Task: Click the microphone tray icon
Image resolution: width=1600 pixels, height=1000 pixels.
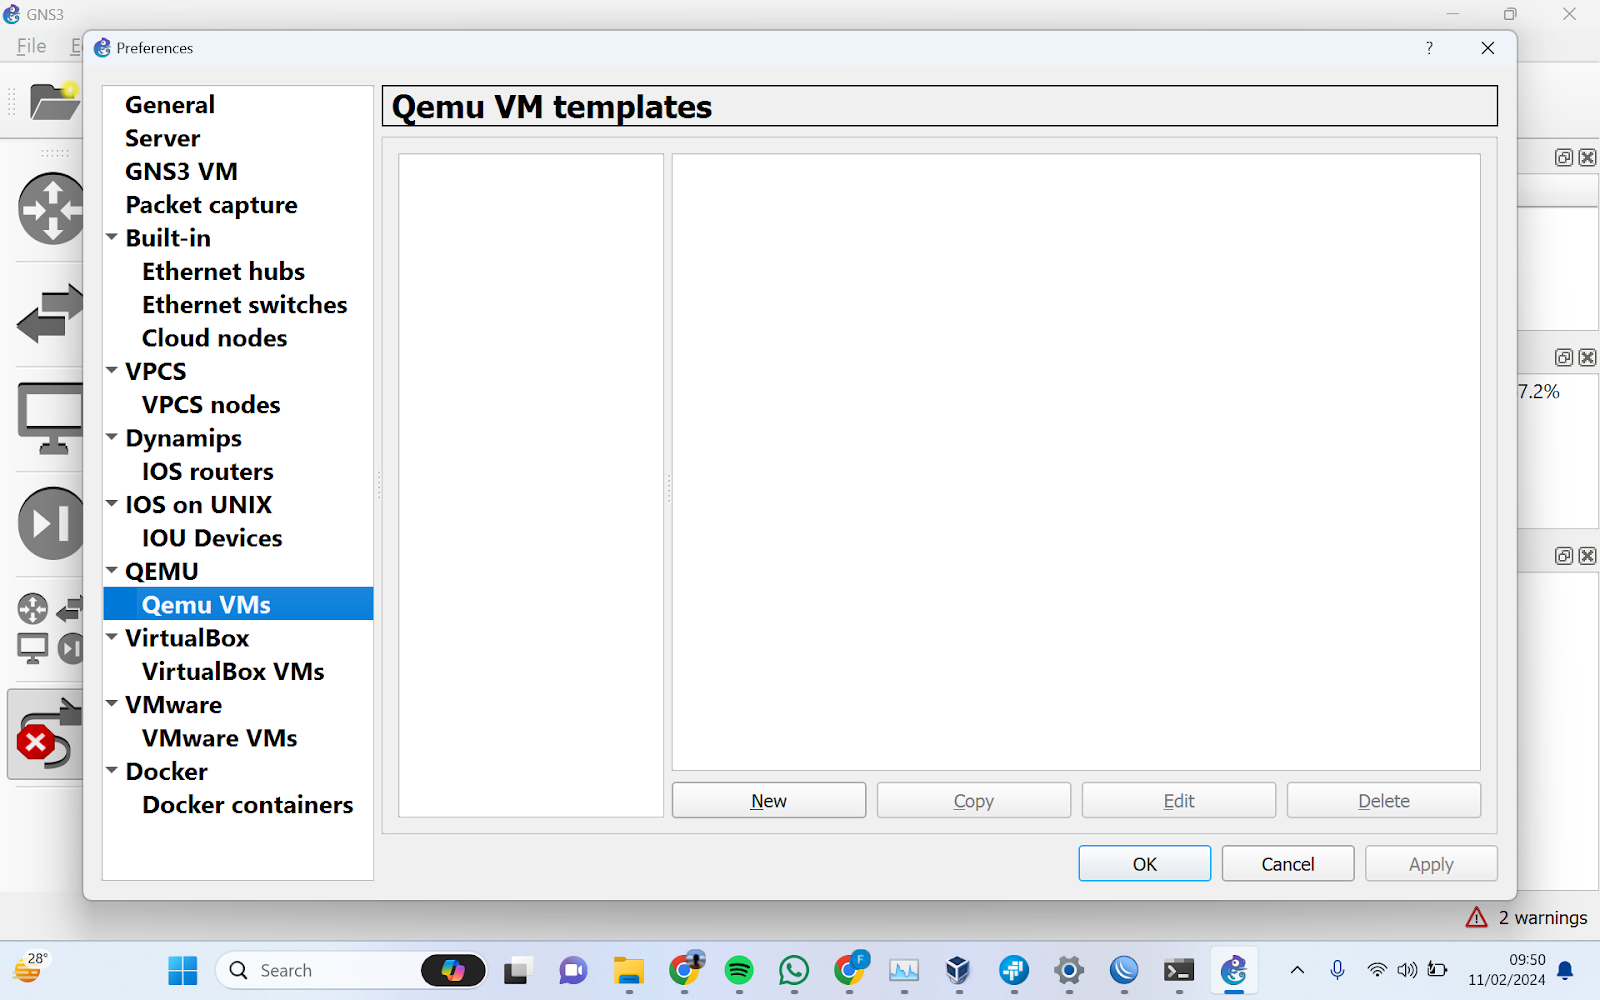Action: click(1337, 970)
